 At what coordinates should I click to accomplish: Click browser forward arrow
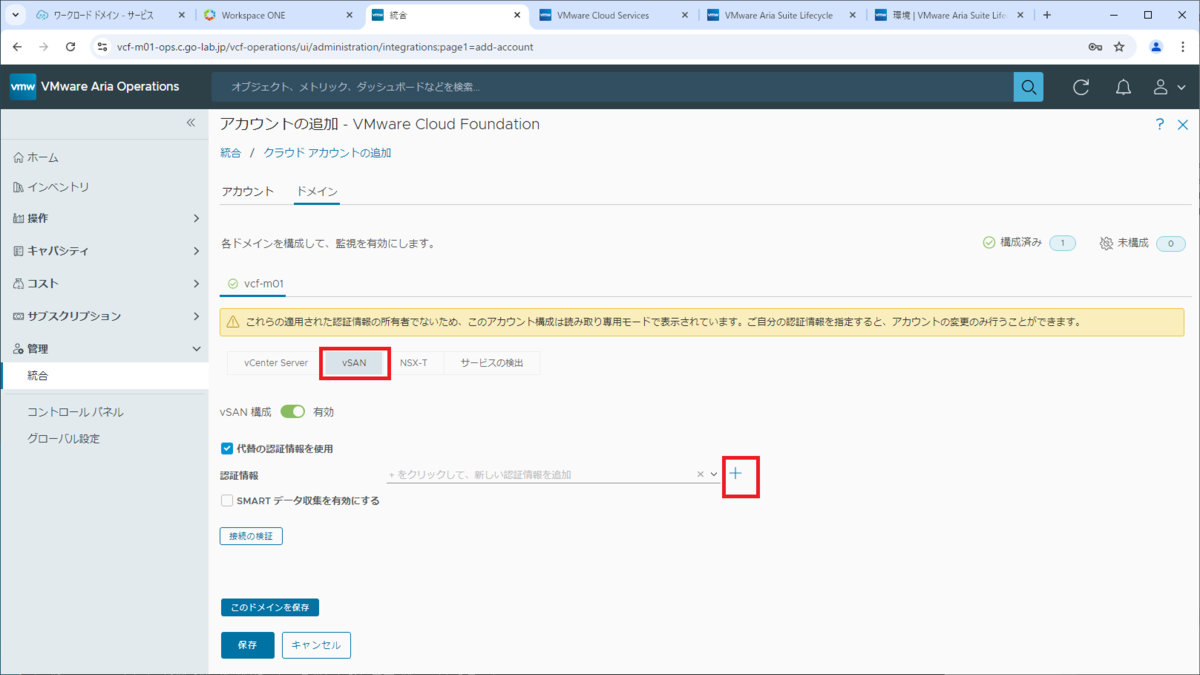(44, 46)
